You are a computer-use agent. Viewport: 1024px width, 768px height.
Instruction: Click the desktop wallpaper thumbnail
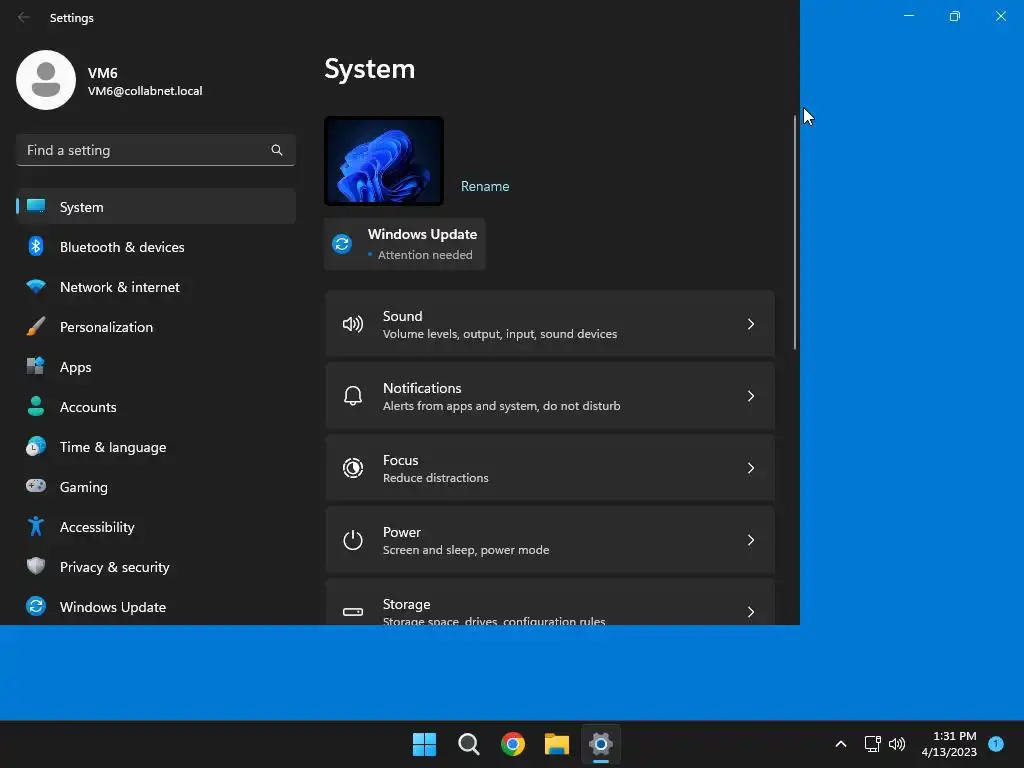[x=384, y=161]
